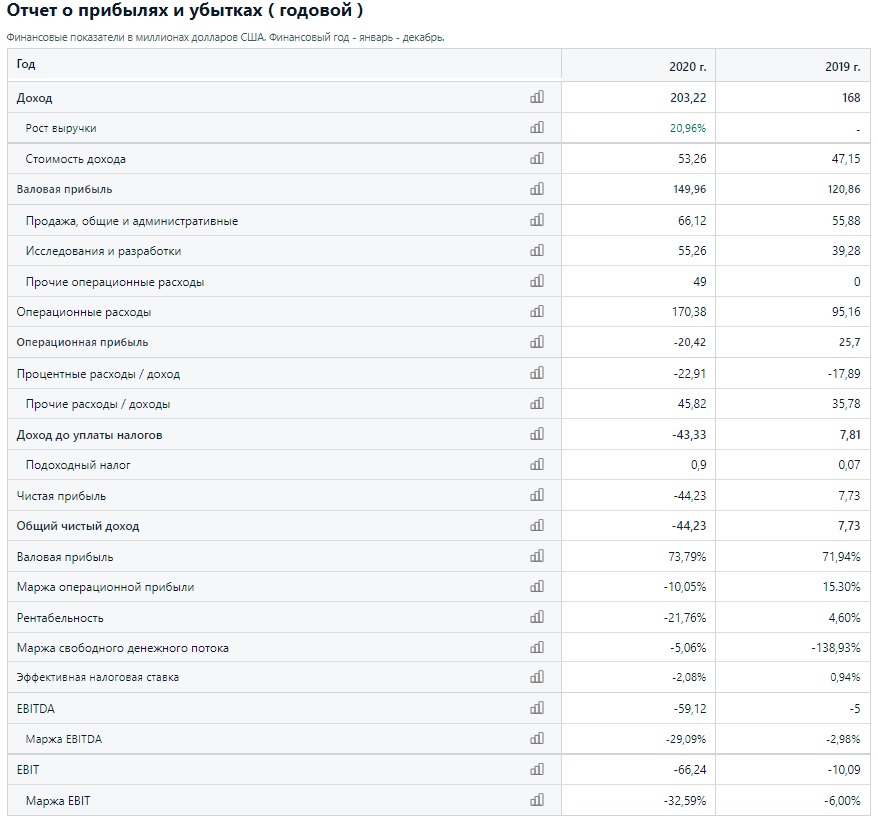Select -43,33 pre-tax income value
Viewport: 878px width, 825px height.
[689, 435]
